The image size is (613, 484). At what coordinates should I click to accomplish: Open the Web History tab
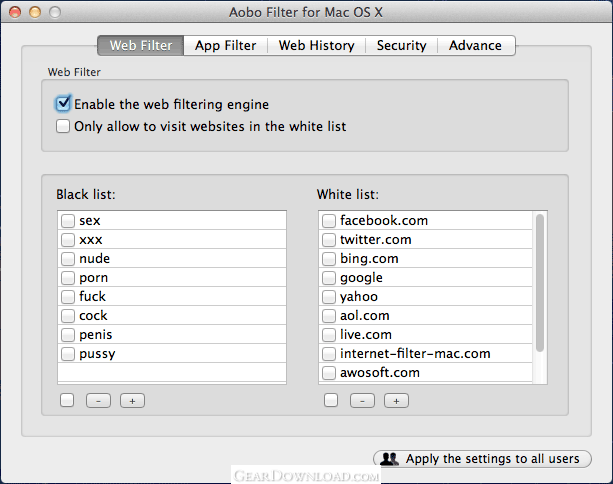316,45
